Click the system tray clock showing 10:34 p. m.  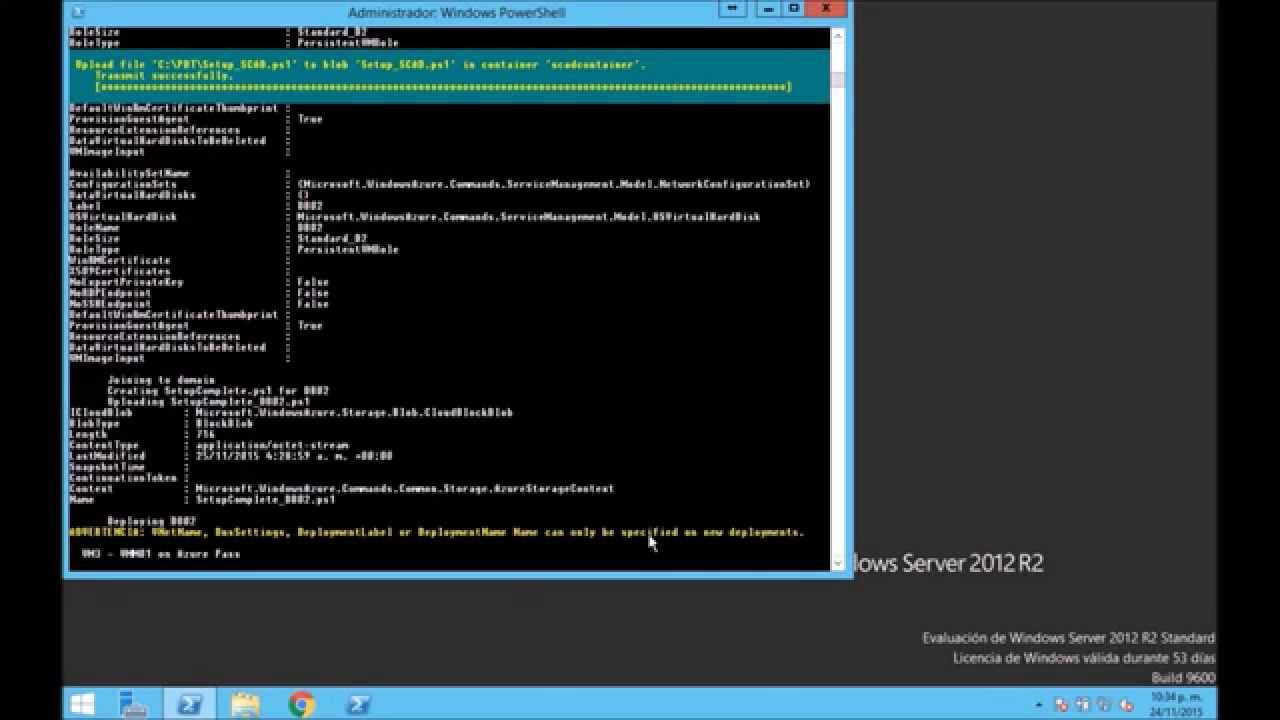pyautogui.click(x=1176, y=704)
